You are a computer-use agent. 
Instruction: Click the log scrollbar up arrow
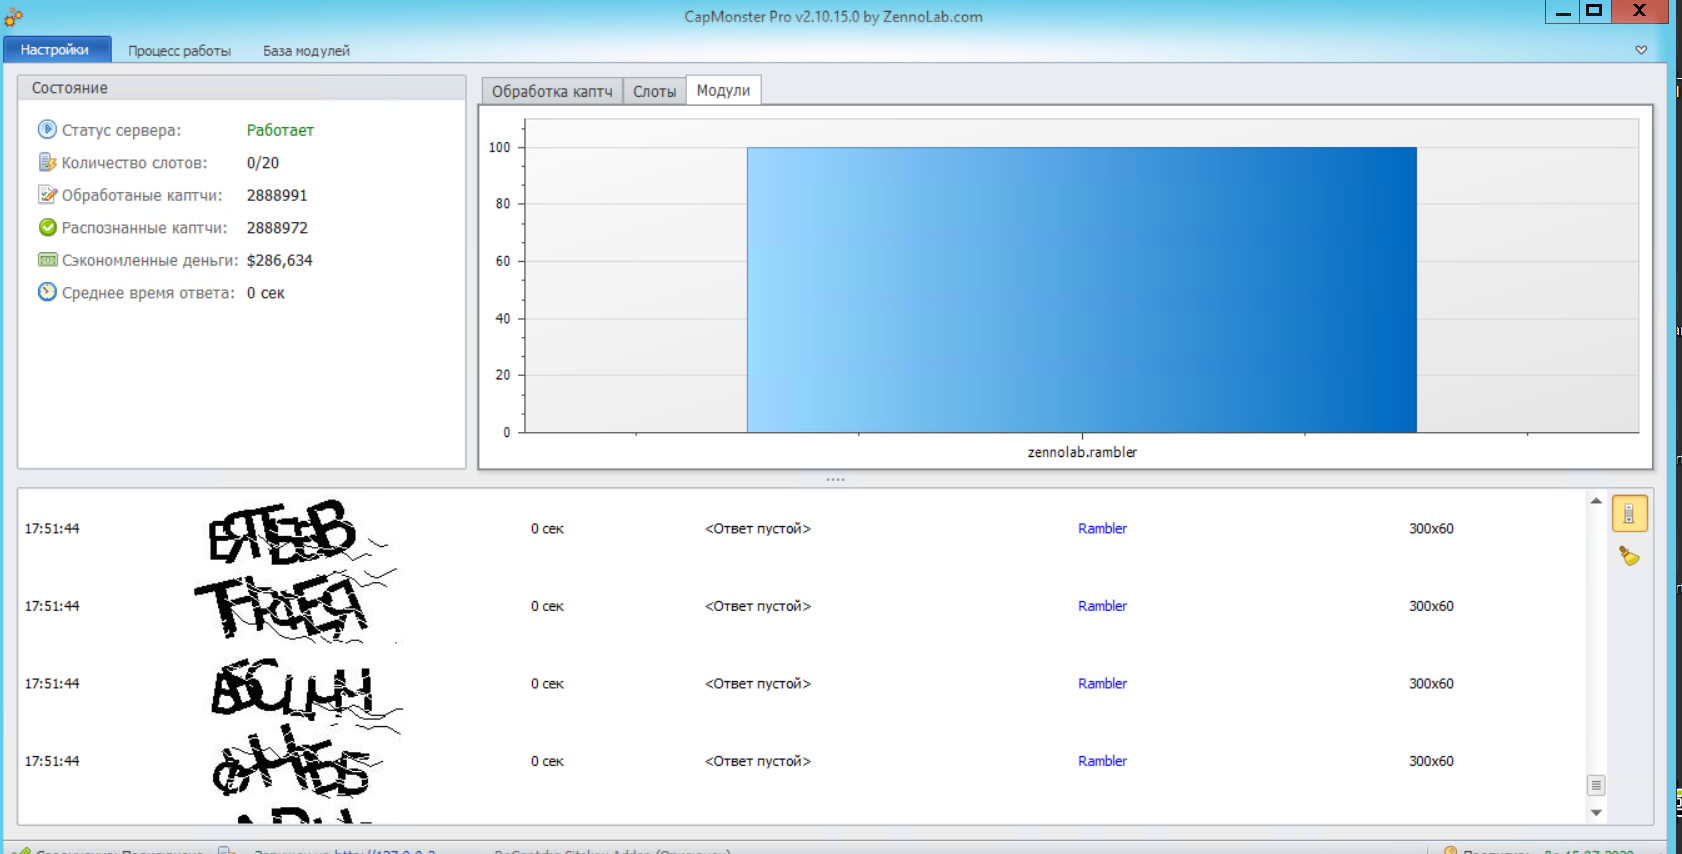1596,501
